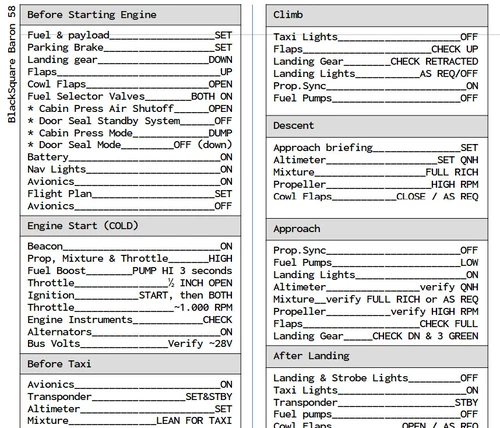Viewport: 500px width, 428px height.
Task: Click 'Propeller HIGH RPM' in Descent section
Action: coord(376,184)
